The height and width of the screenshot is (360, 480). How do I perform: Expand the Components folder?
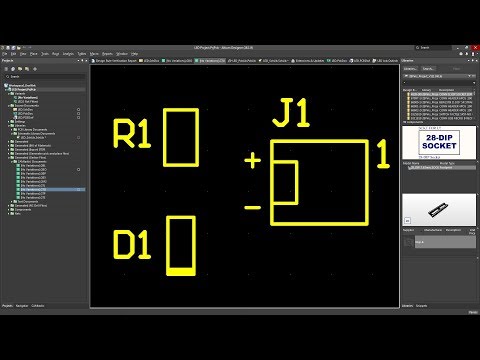pos(9,210)
